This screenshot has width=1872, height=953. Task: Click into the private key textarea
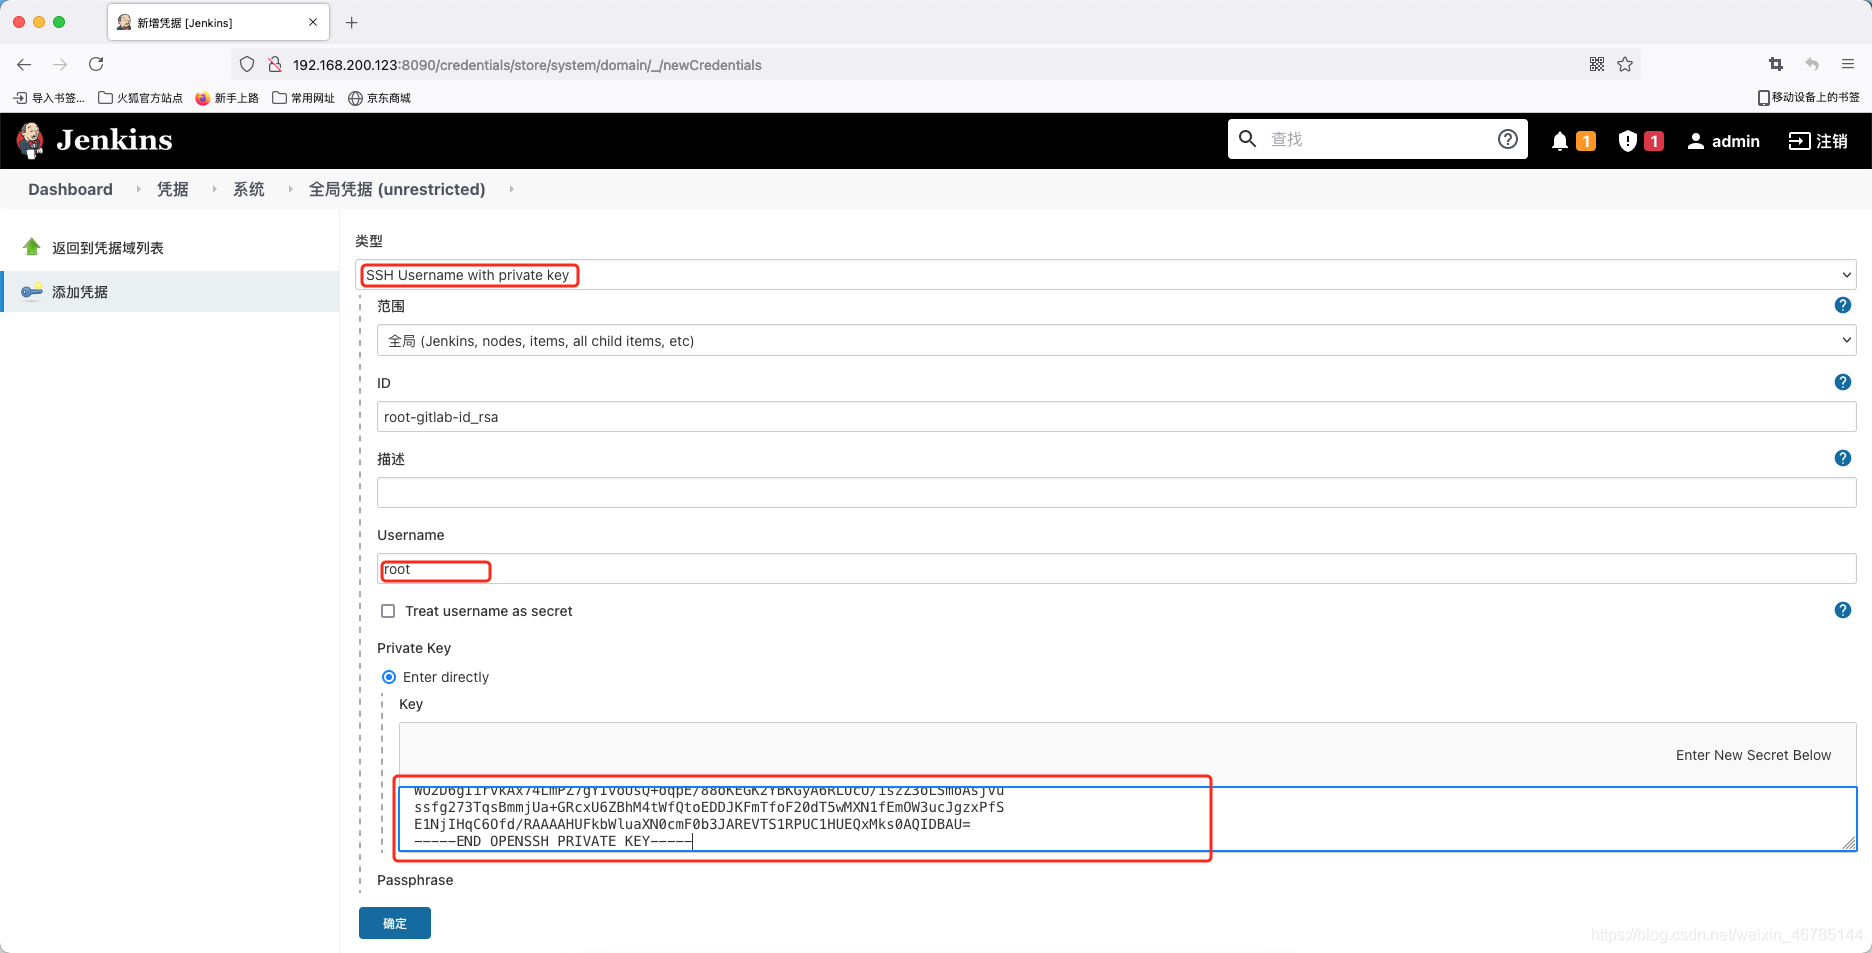coord(1127,819)
